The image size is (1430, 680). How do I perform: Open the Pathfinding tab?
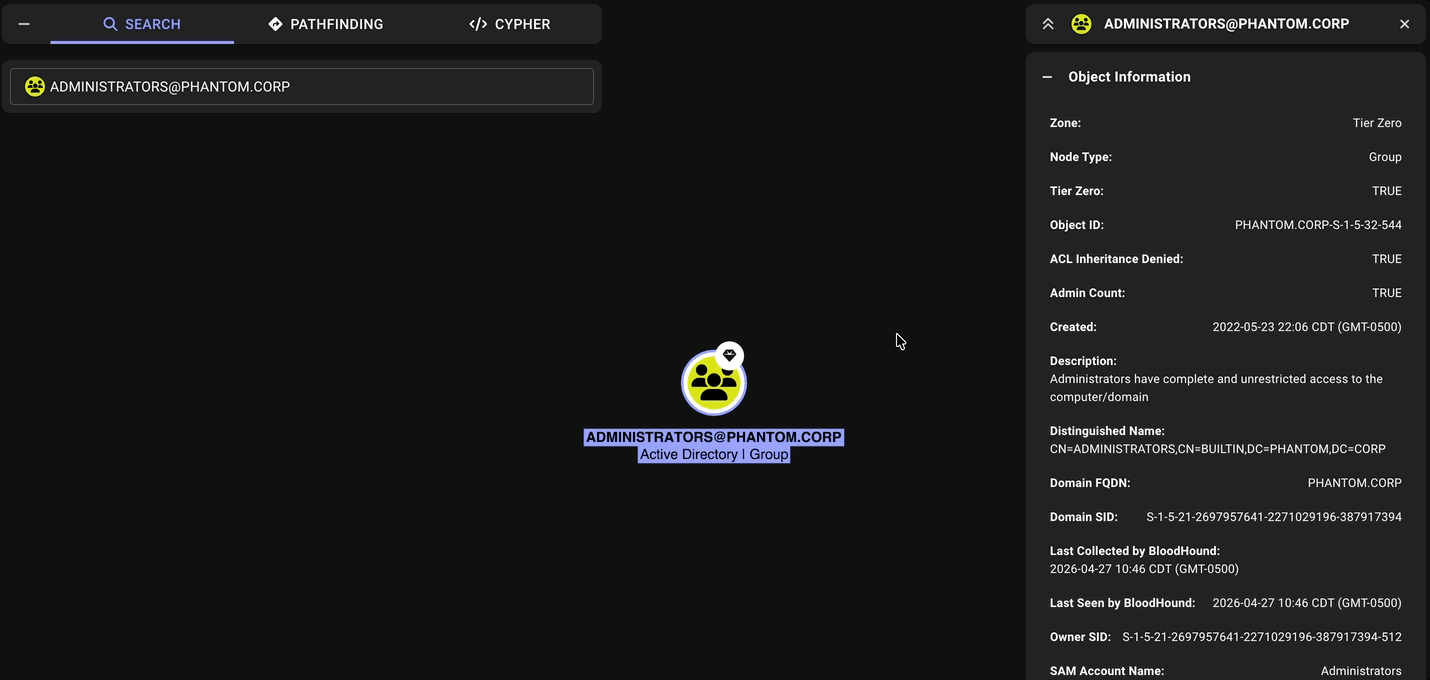(326, 24)
